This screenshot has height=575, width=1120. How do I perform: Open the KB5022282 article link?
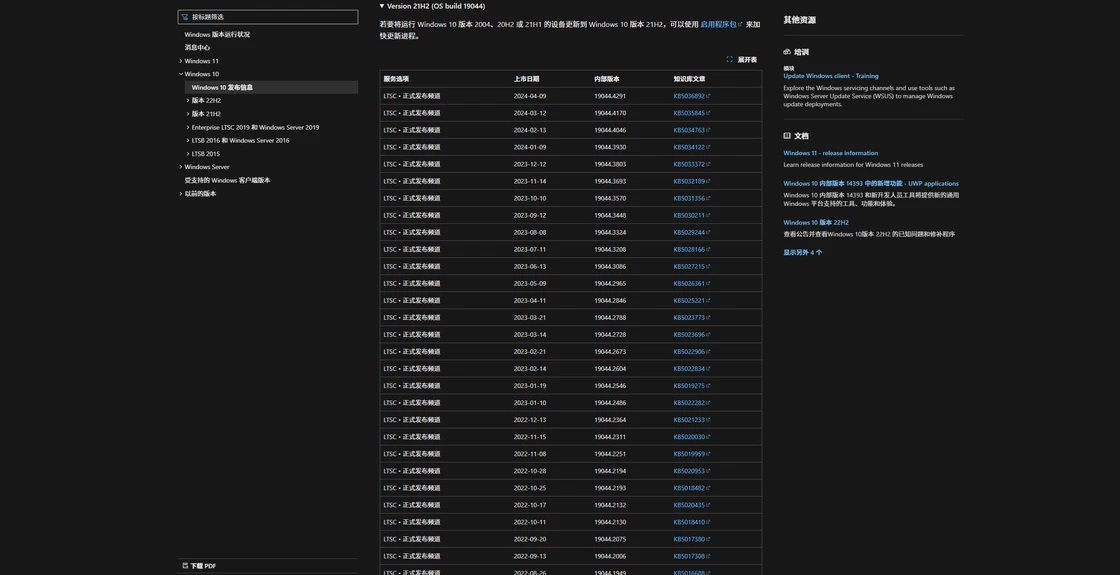(691, 403)
